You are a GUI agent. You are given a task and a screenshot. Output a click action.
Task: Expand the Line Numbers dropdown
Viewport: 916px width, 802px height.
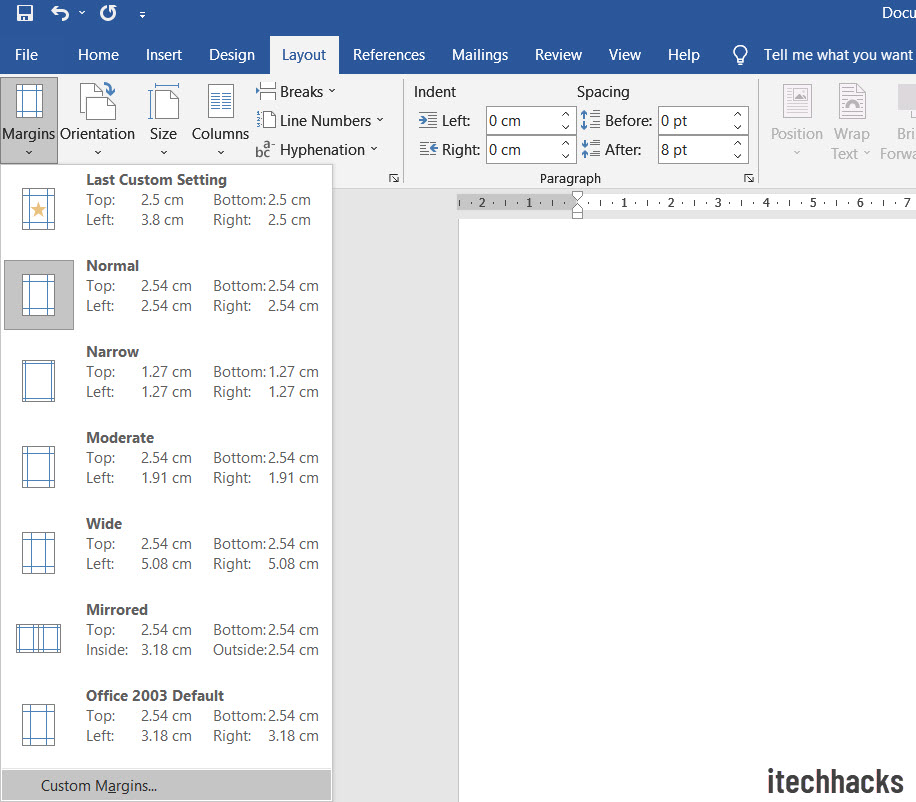pyautogui.click(x=320, y=121)
